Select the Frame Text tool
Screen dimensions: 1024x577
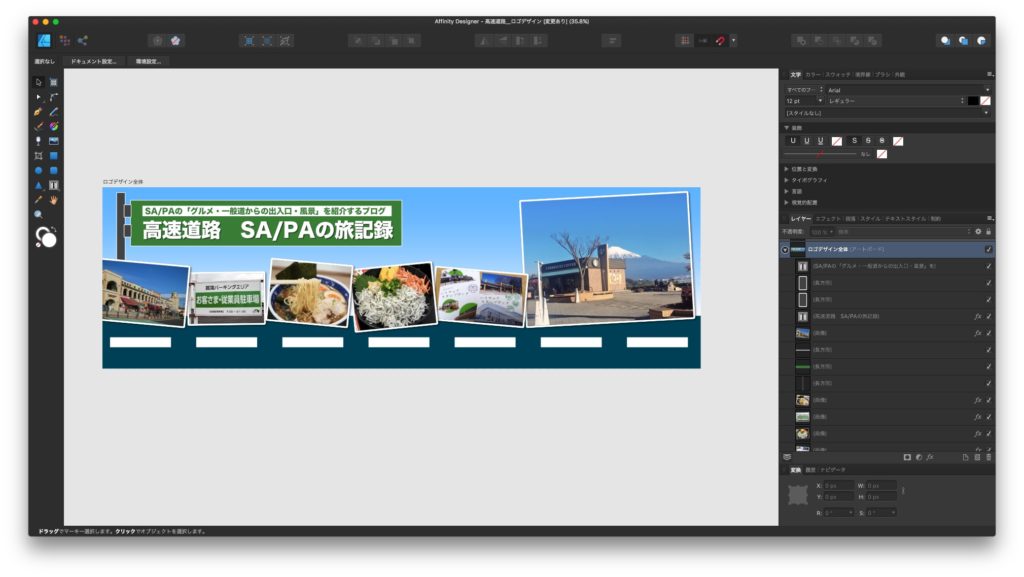point(54,185)
